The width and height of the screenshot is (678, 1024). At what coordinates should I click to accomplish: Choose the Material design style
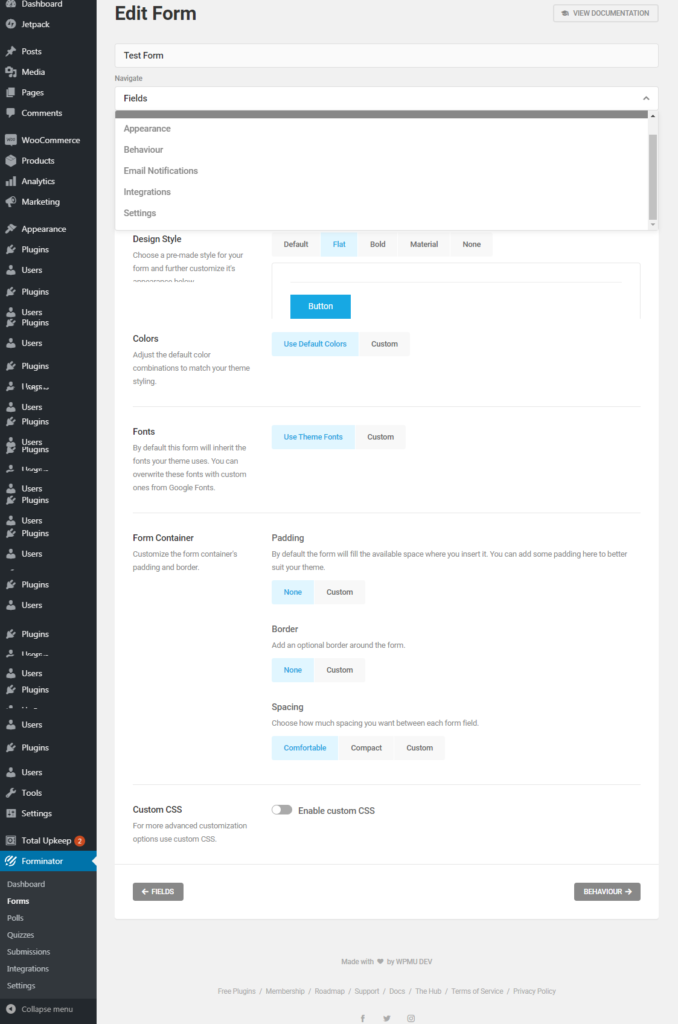(424, 244)
